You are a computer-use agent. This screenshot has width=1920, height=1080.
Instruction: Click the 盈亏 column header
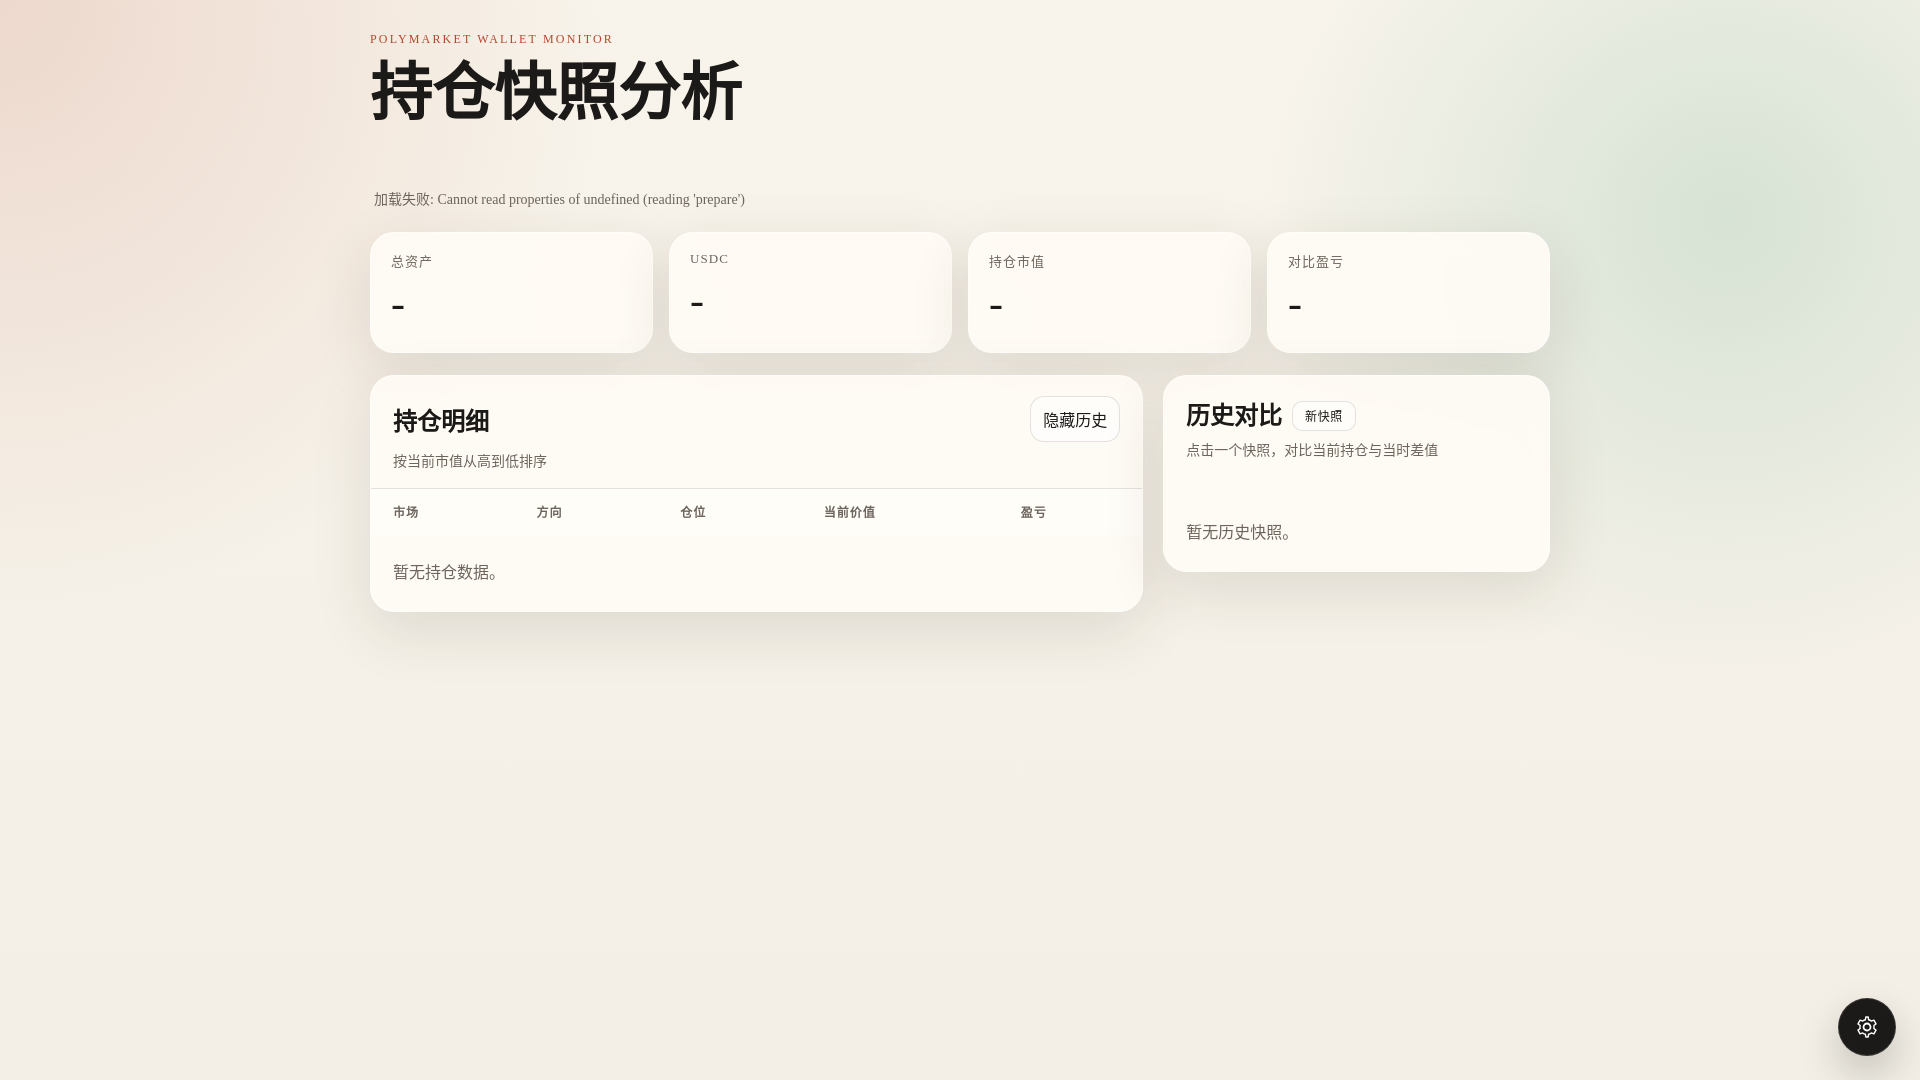[x=1033, y=512]
